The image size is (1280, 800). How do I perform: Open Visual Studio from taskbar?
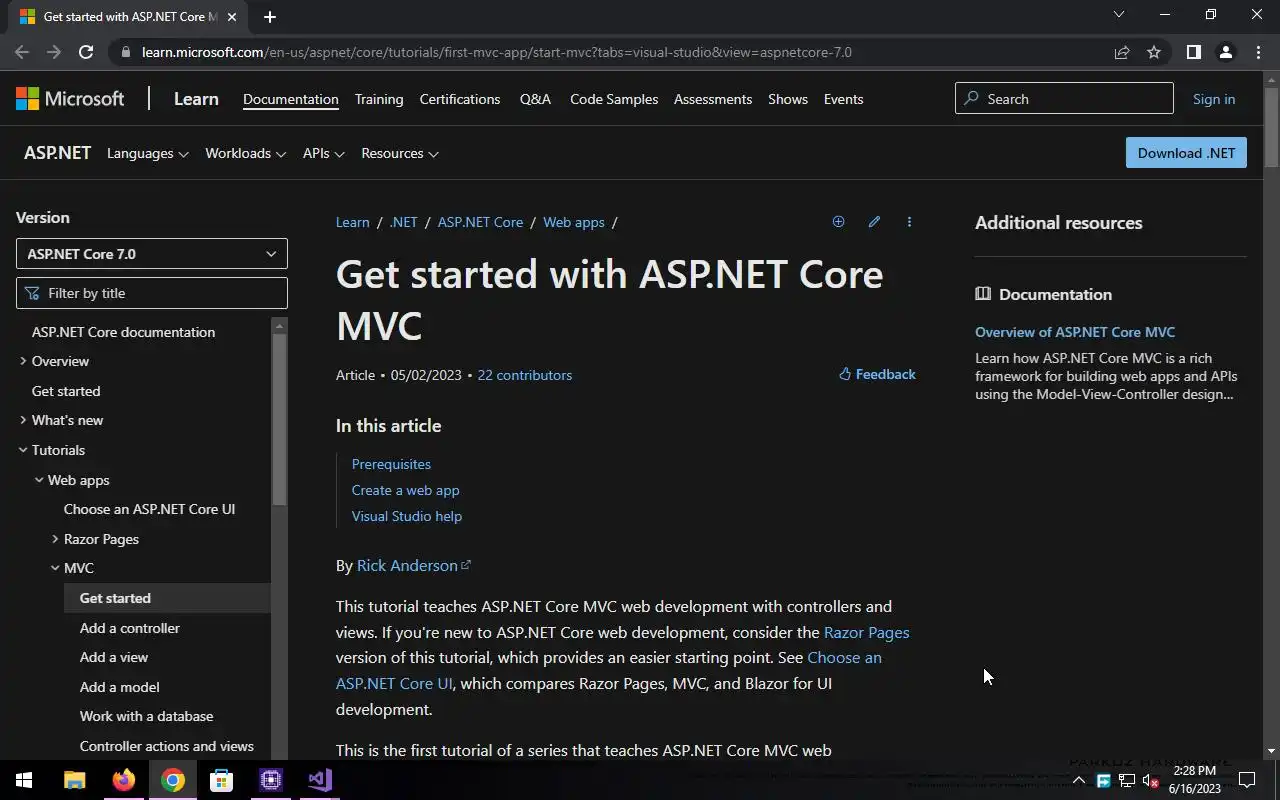(x=320, y=780)
